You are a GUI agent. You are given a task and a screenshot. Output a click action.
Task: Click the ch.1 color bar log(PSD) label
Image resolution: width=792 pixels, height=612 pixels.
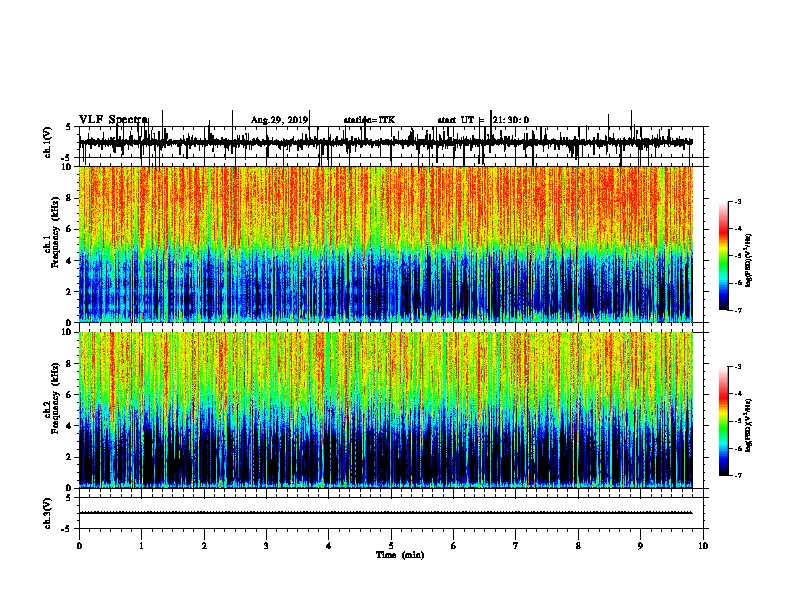[x=749, y=260]
